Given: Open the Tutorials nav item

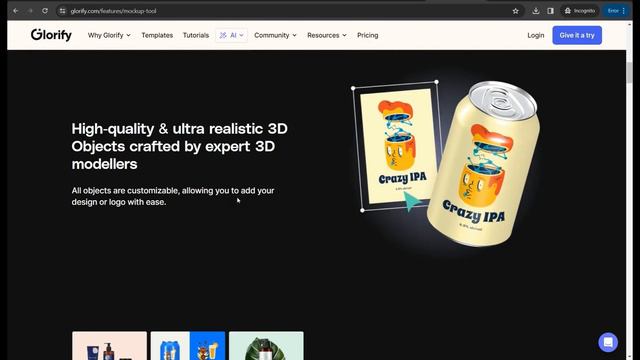Looking at the screenshot, I should tap(196, 36).
